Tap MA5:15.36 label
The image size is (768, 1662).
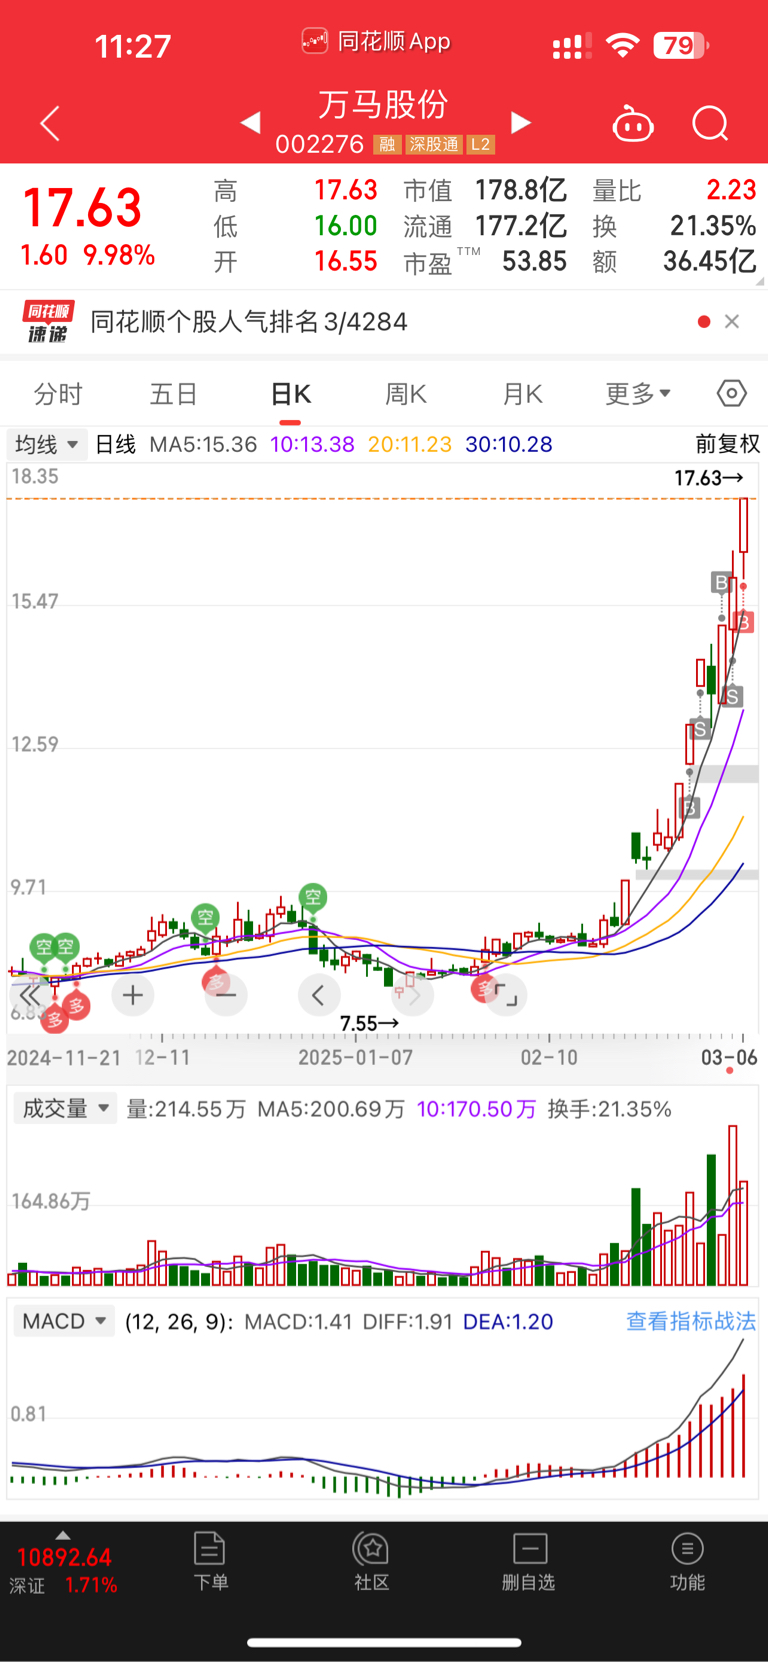click(x=203, y=444)
